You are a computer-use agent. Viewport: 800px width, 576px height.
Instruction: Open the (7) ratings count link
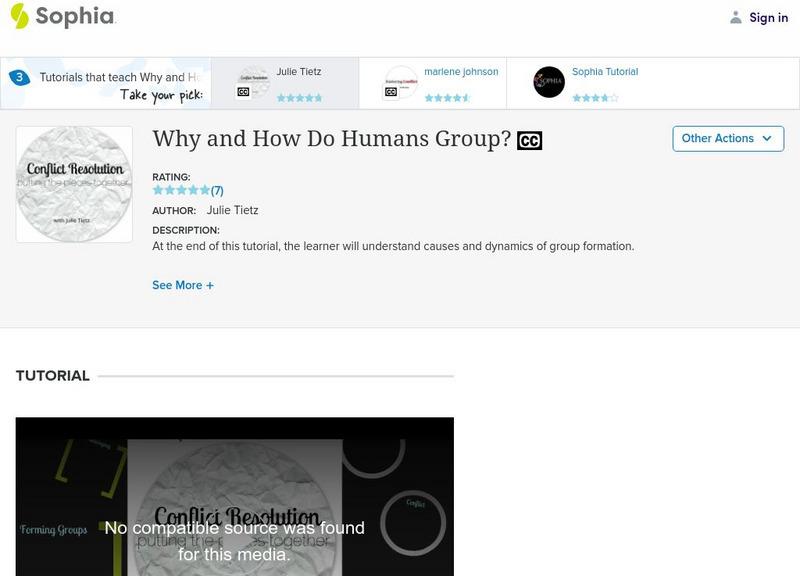point(217,191)
